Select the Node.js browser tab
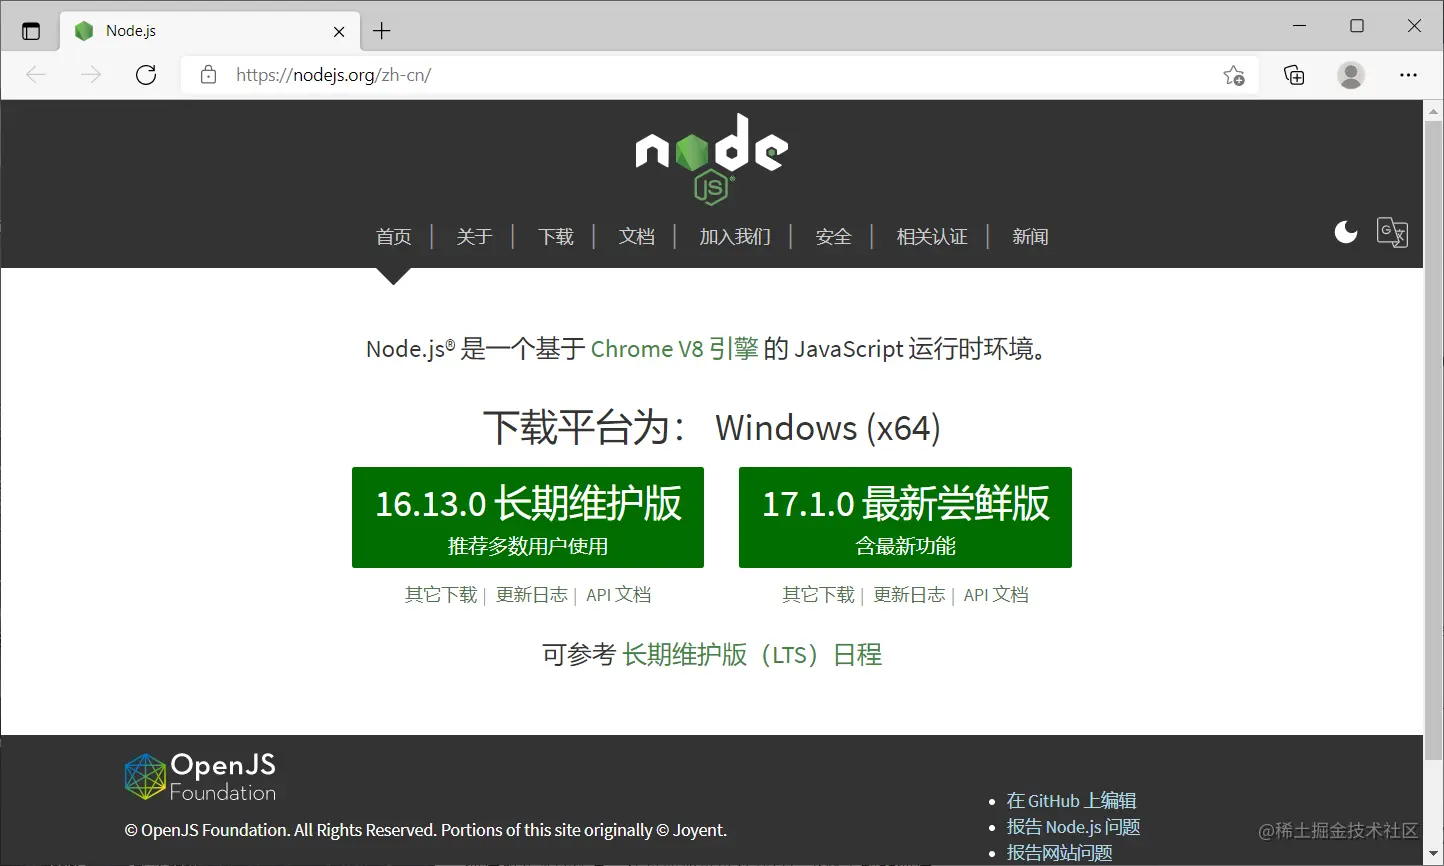 pos(210,31)
